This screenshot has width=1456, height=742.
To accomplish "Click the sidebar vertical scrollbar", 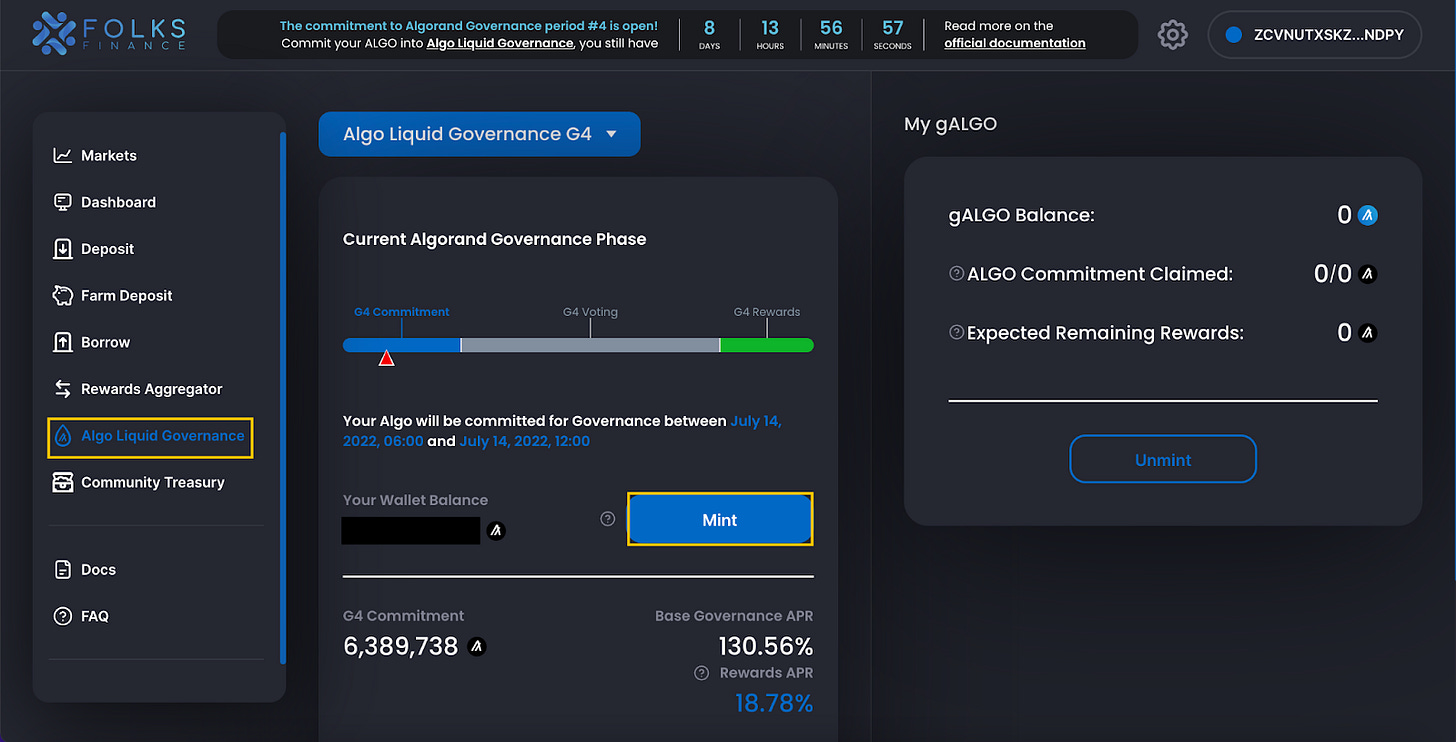I will pos(283,398).
